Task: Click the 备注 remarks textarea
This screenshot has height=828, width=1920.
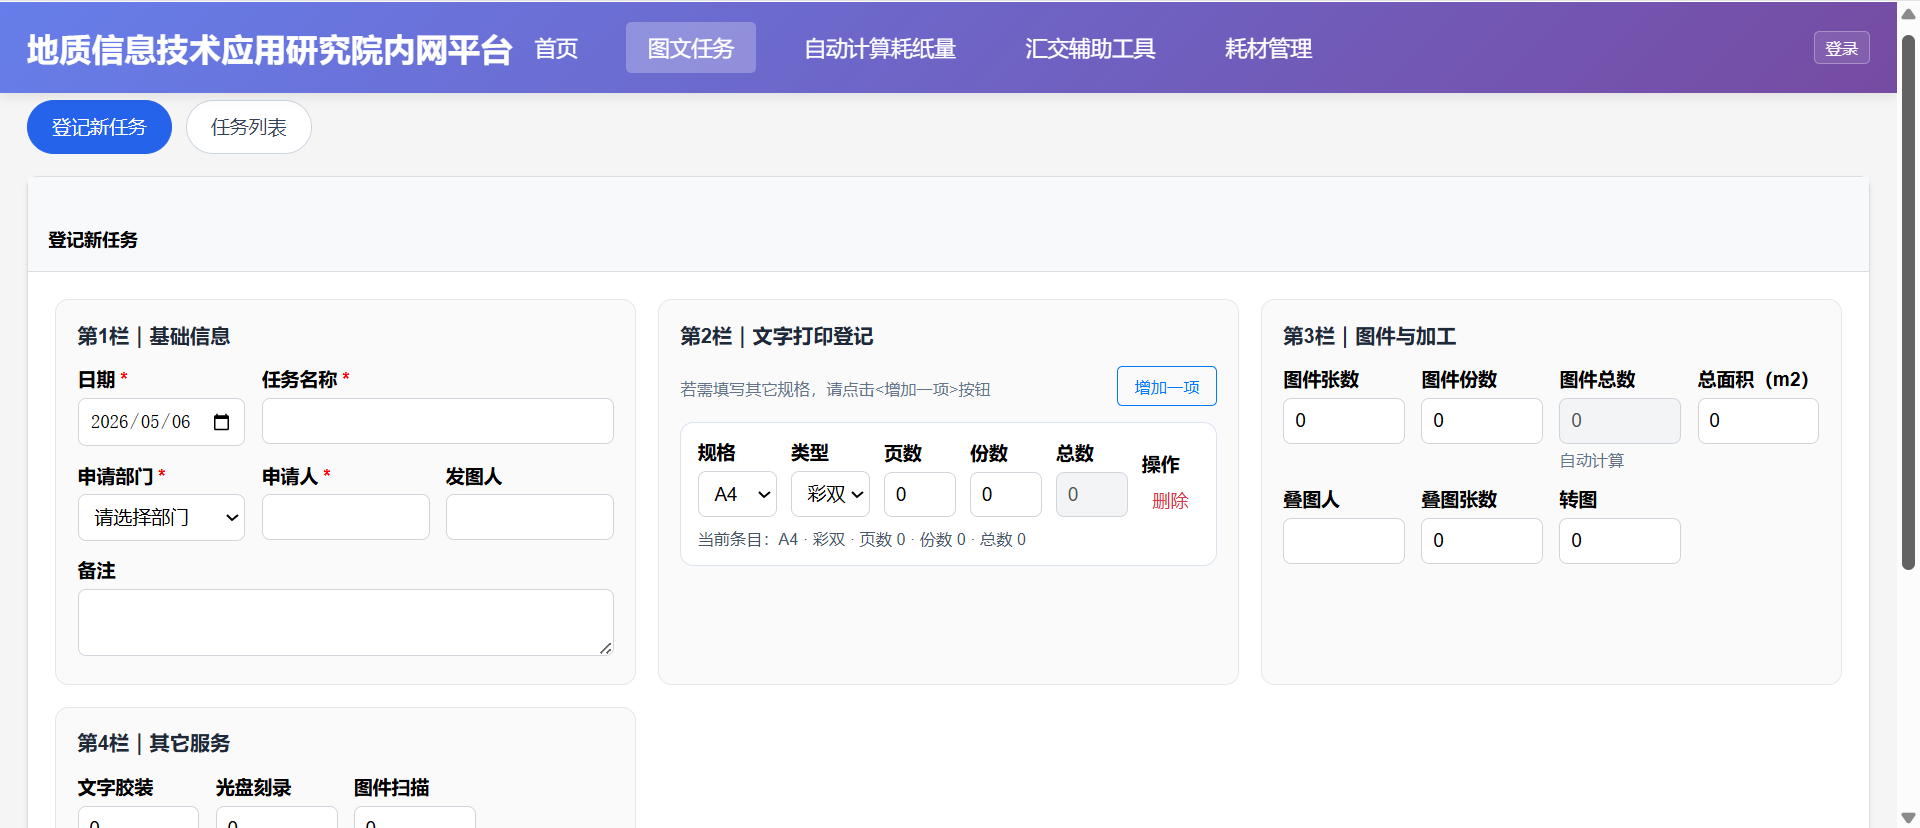Action: click(346, 623)
